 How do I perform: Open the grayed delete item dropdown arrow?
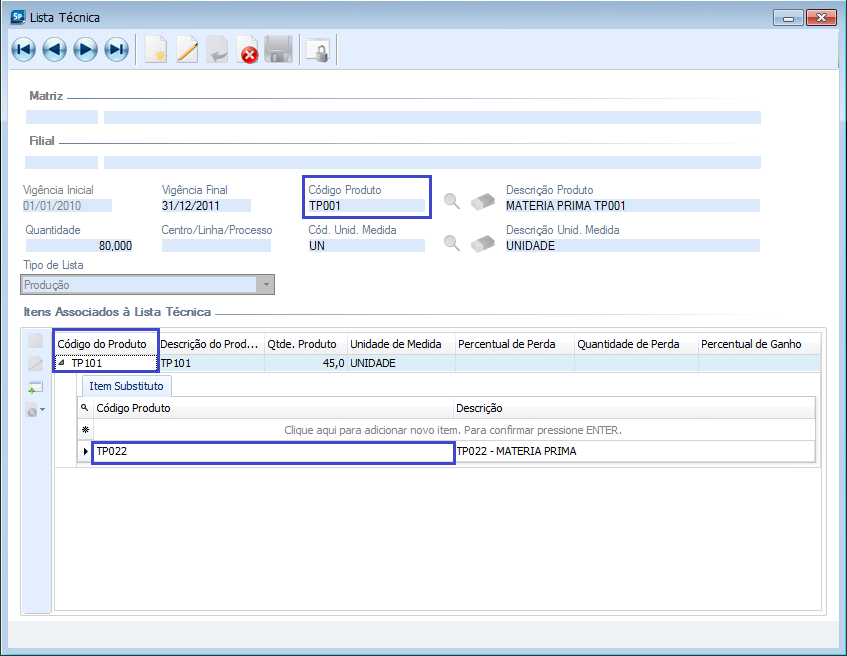click(x=43, y=410)
